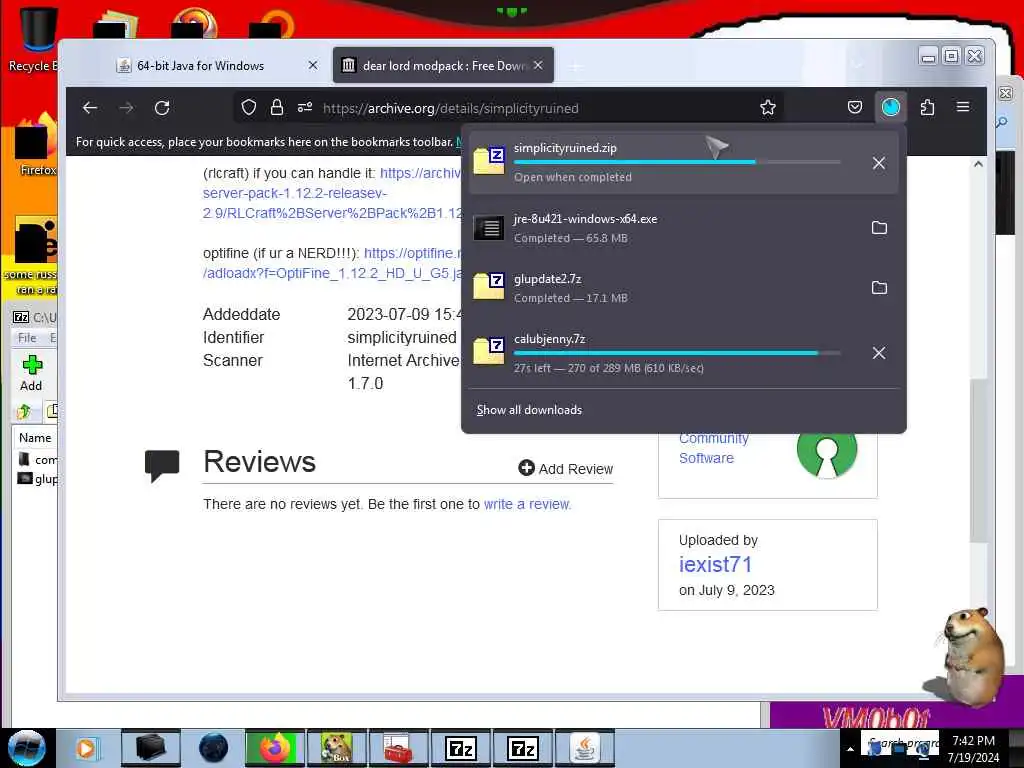Click Add Review
This screenshot has height=768, width=1024.
566,469
